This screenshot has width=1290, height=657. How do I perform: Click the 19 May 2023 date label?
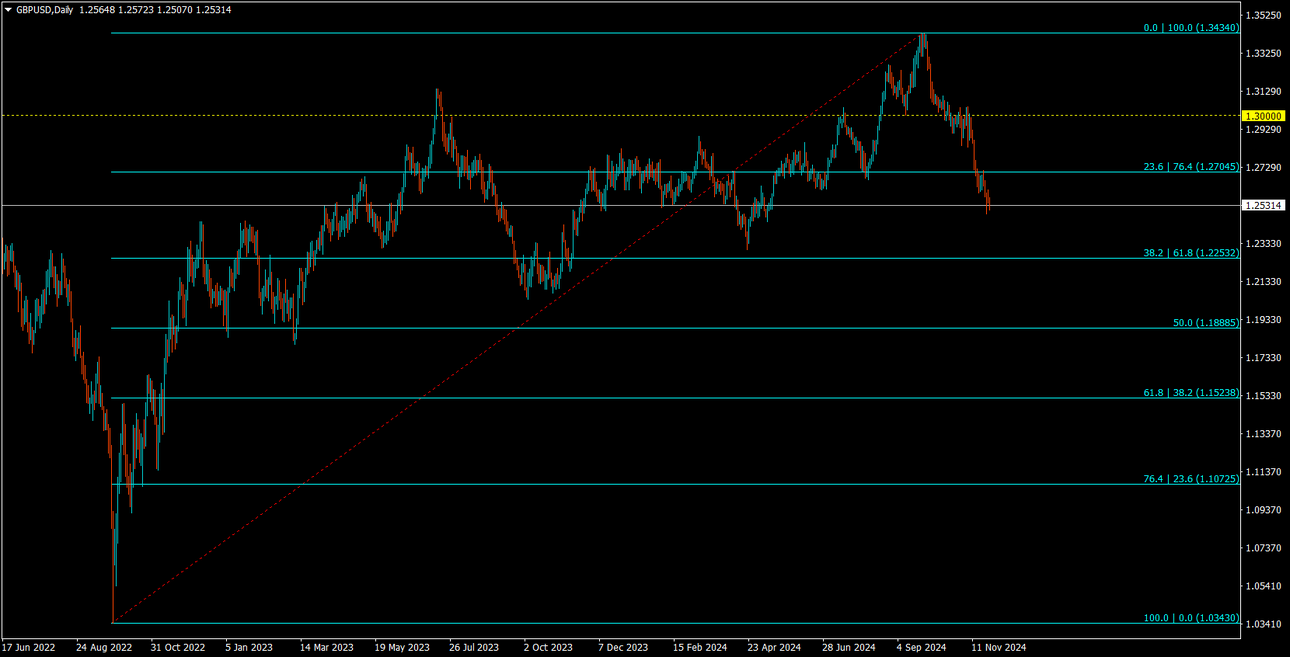402,647
